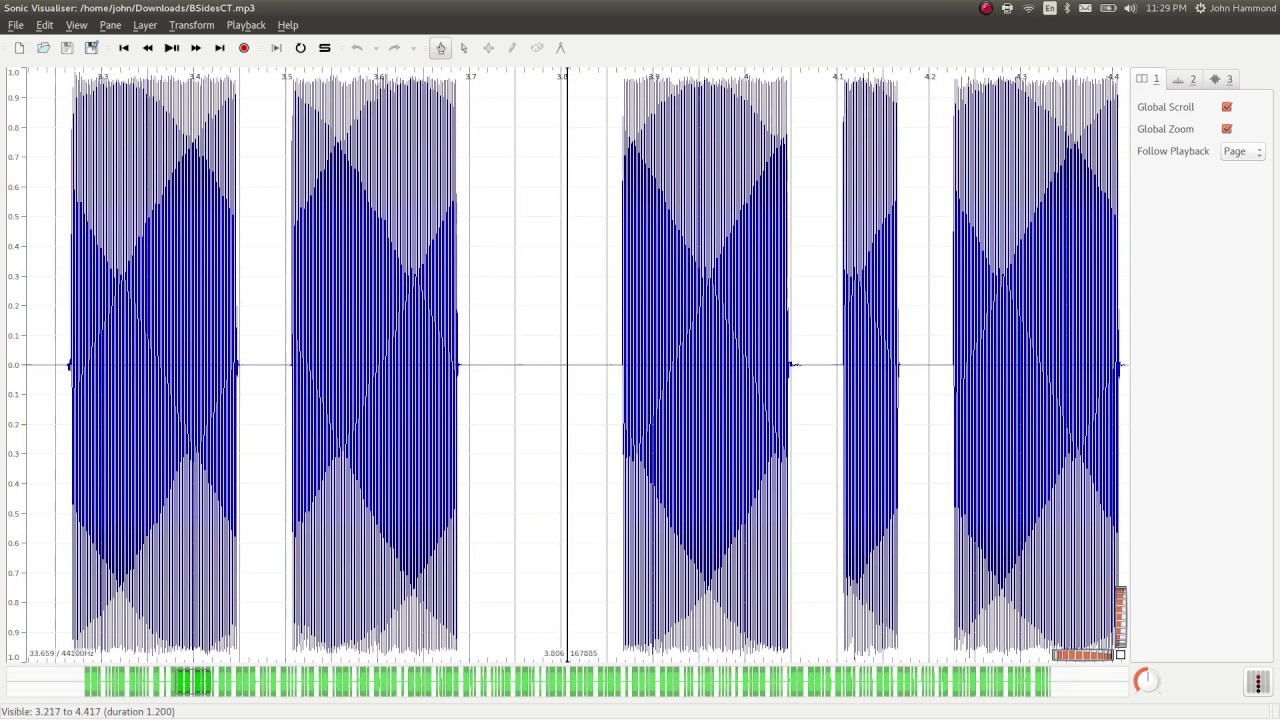Screen dimensions: 1280x720
Task: Open the Follow Playback Page dropdown
Action: [x=1243, y=151]
